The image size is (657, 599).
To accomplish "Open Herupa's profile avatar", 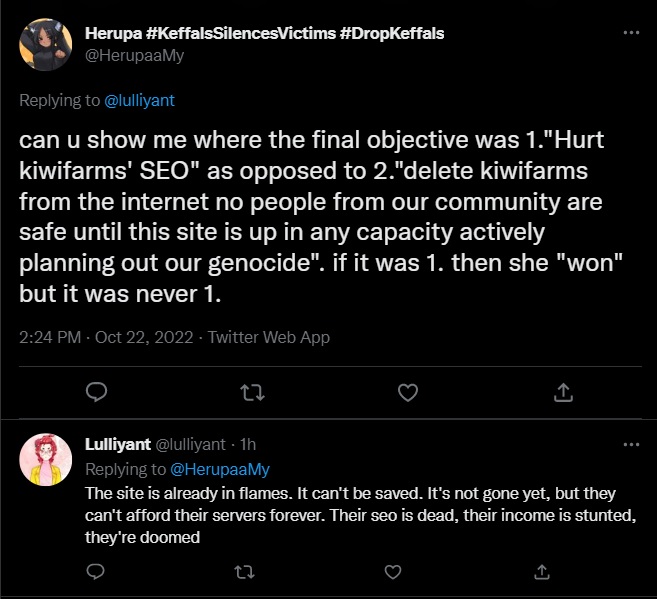I will click(x=46, y=45).
